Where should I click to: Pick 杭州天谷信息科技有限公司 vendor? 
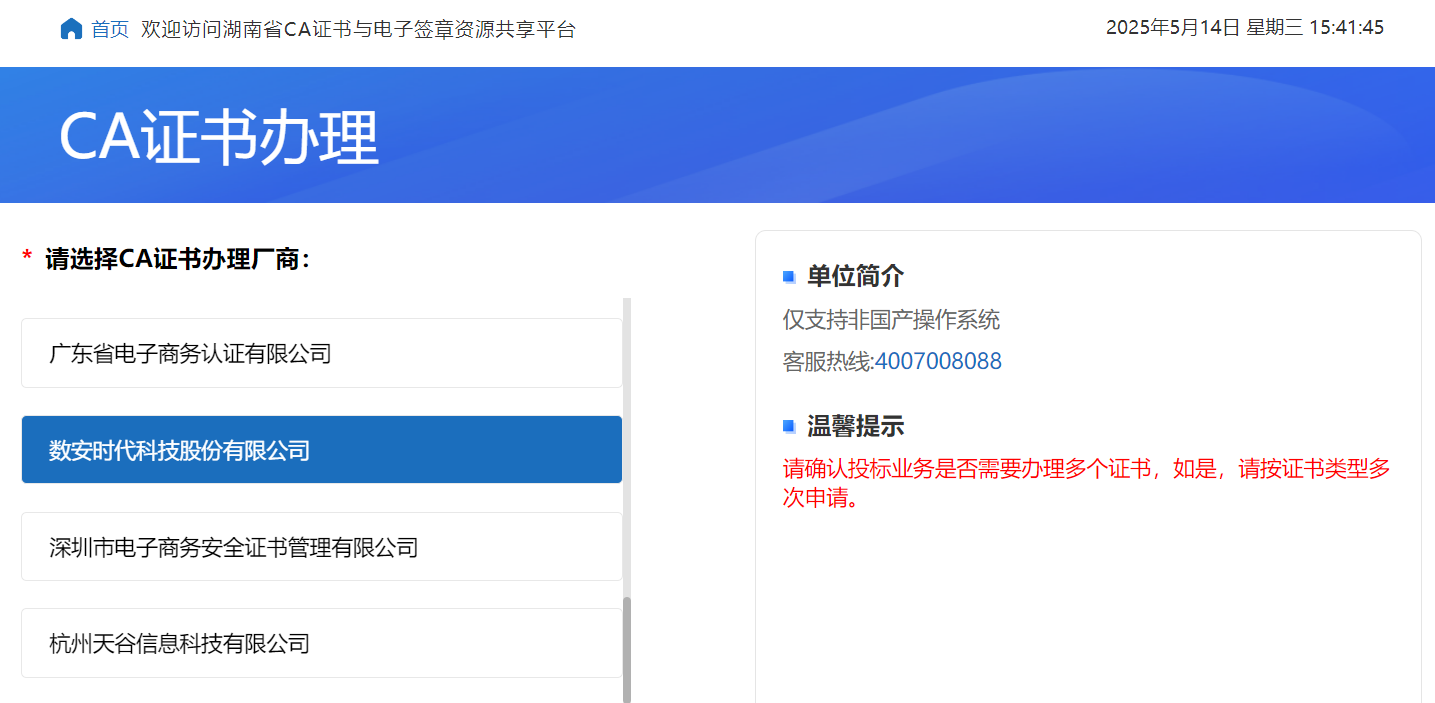(x=322, y=643)
